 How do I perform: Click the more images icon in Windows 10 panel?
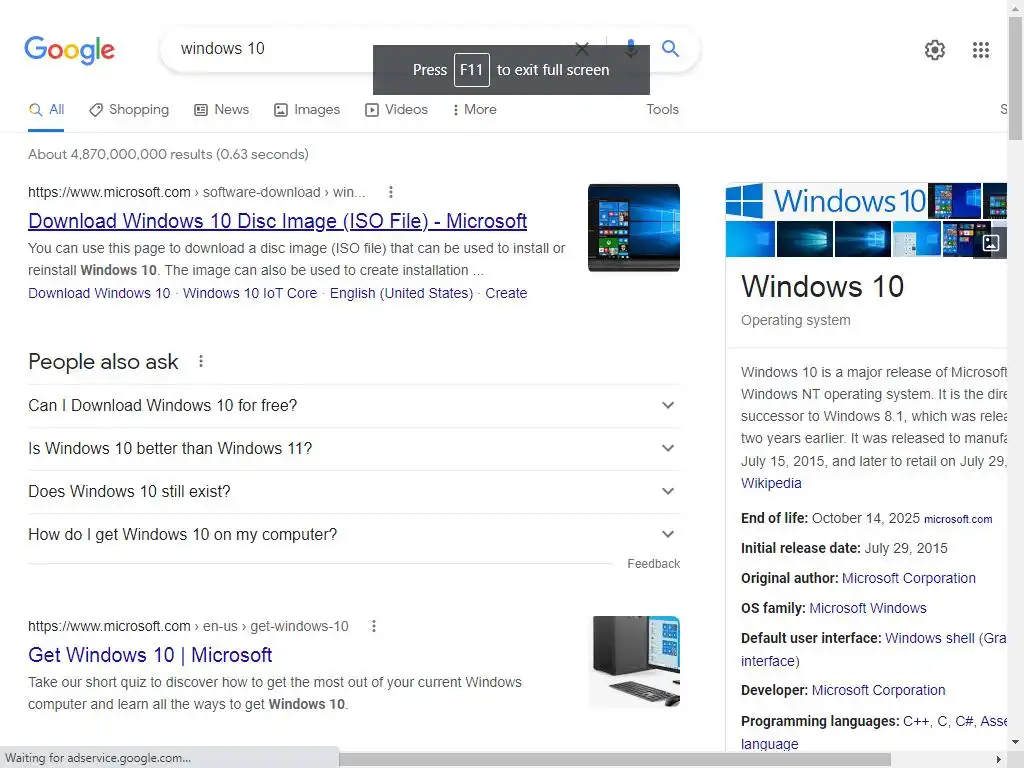pyautogui.click(x=991, y=243)
